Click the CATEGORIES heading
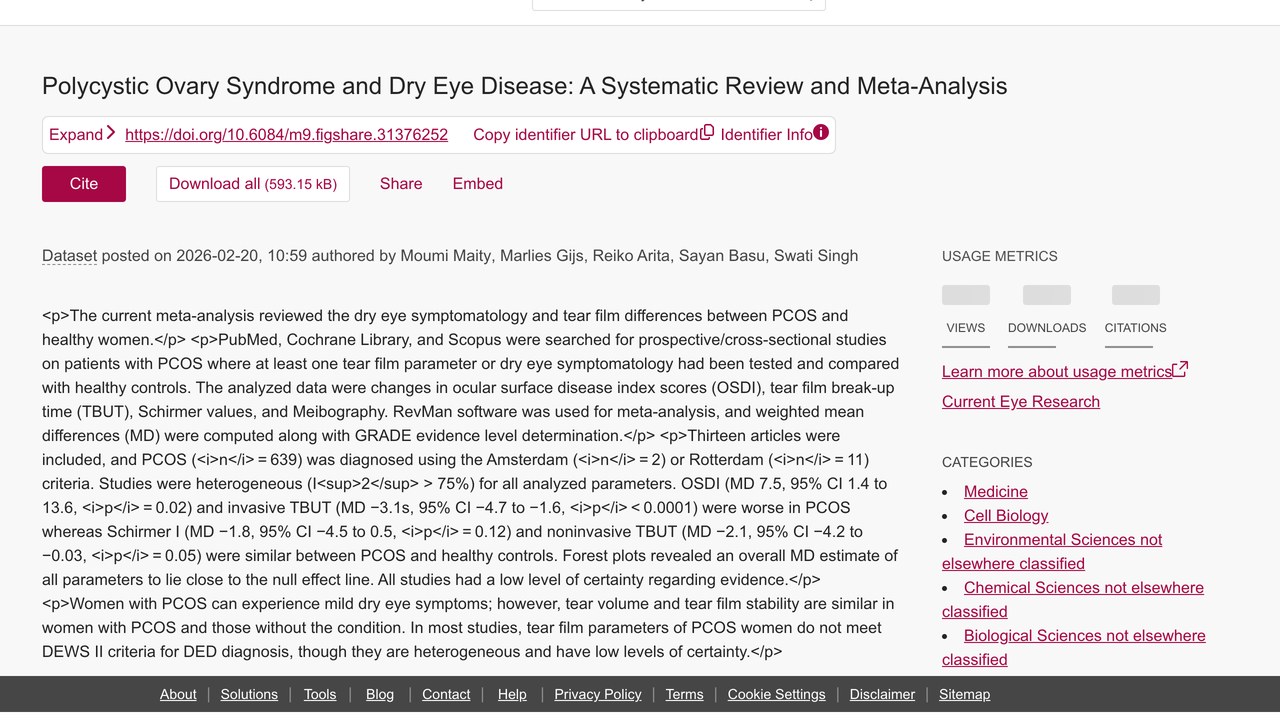 [987, 462]
